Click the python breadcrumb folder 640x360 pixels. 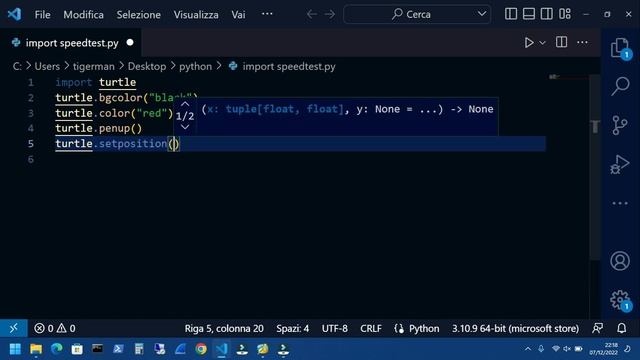click(x=195, y=67)
